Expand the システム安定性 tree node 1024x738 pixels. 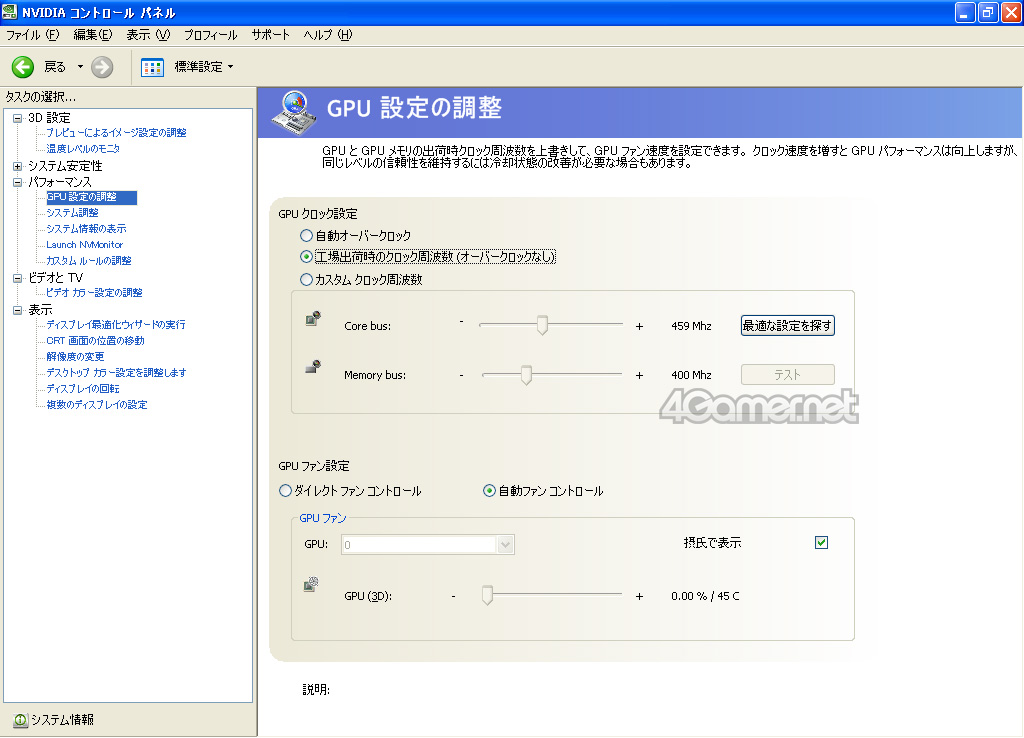coord(18,166)
